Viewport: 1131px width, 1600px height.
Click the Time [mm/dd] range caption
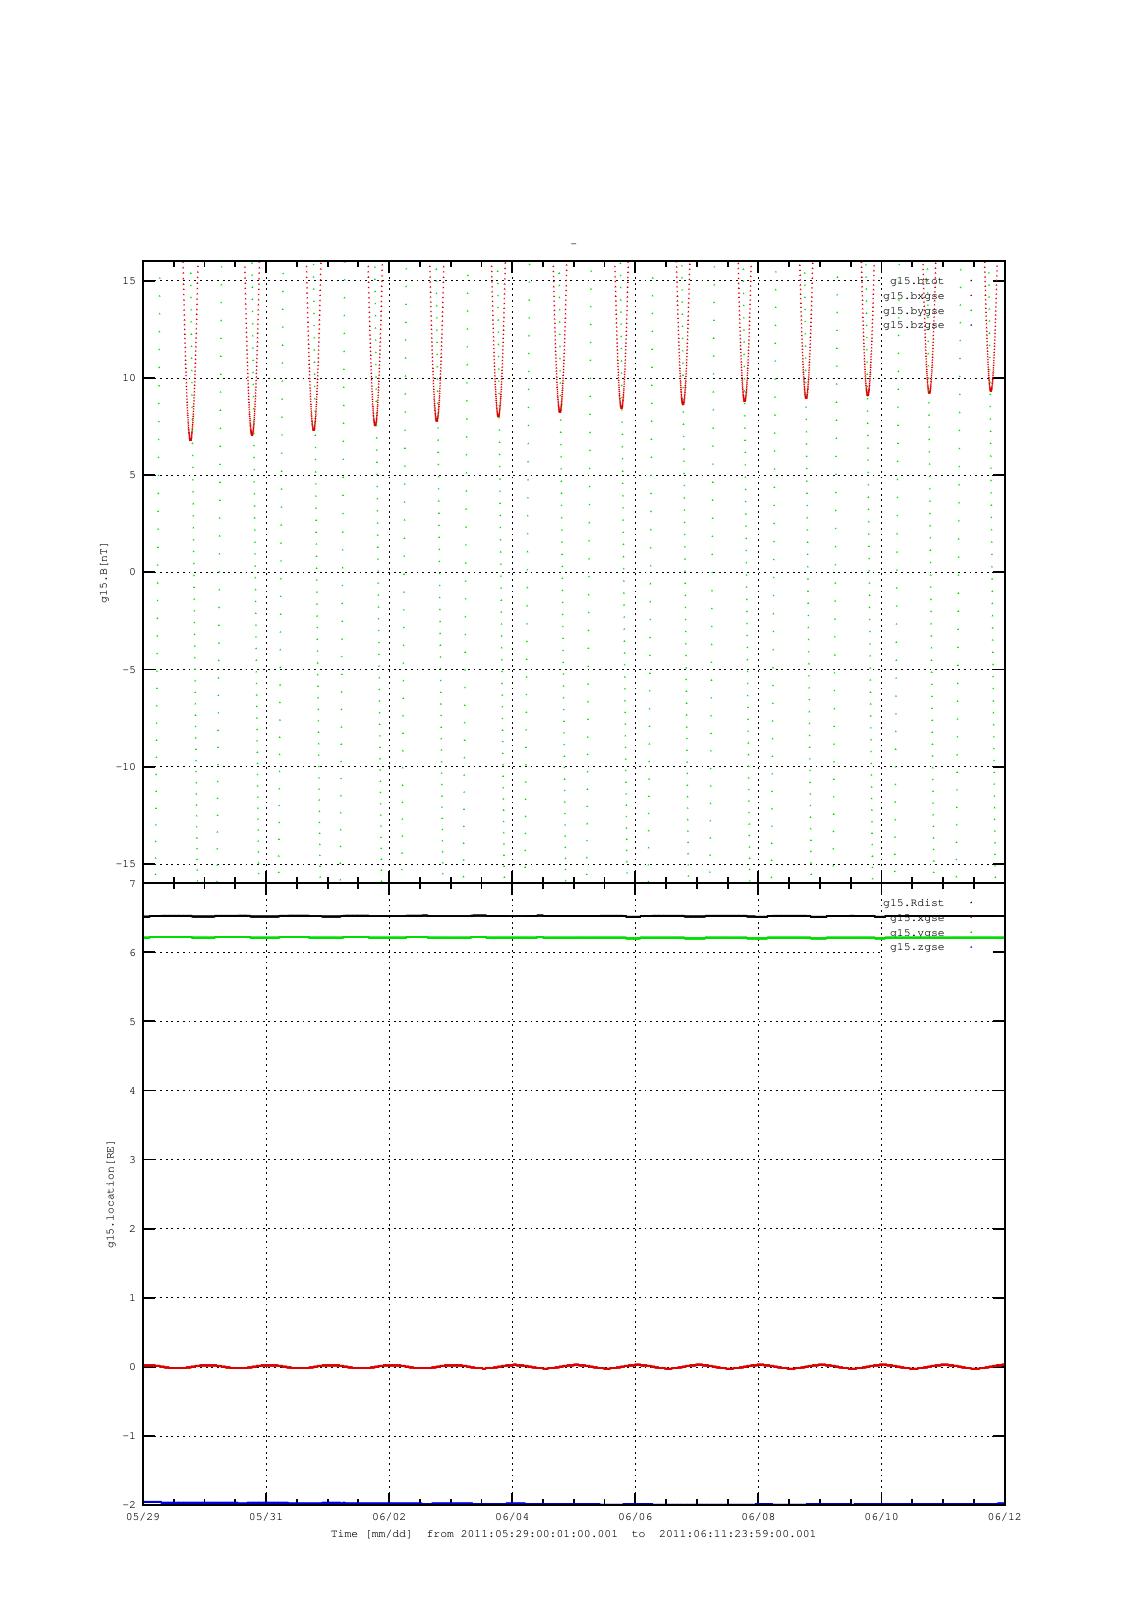pyautogui.click(x=574, y=1534)
